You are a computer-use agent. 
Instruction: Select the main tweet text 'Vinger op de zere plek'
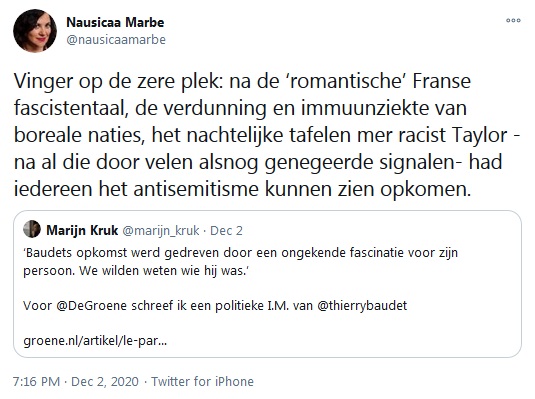118,82
